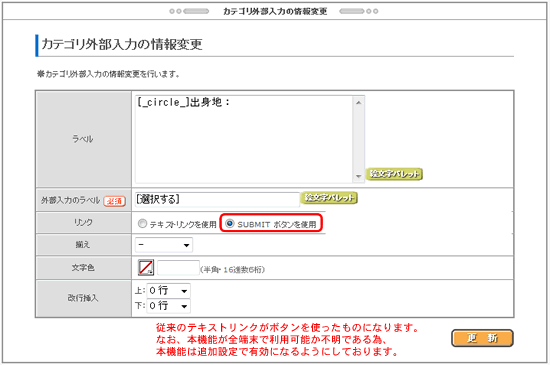Open the 文字色 color picker swatch

click(x=146, y=268)
